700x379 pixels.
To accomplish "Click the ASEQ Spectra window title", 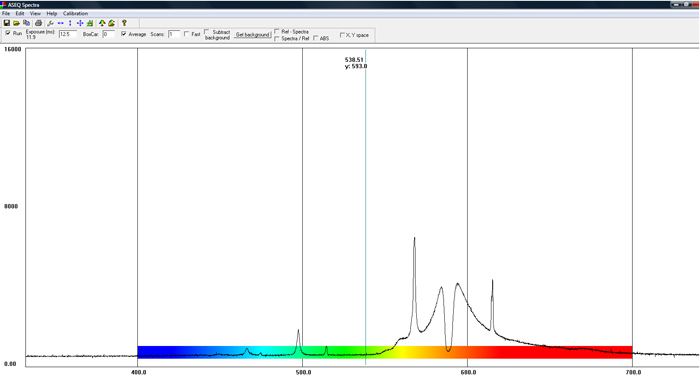I will point(24,5).
